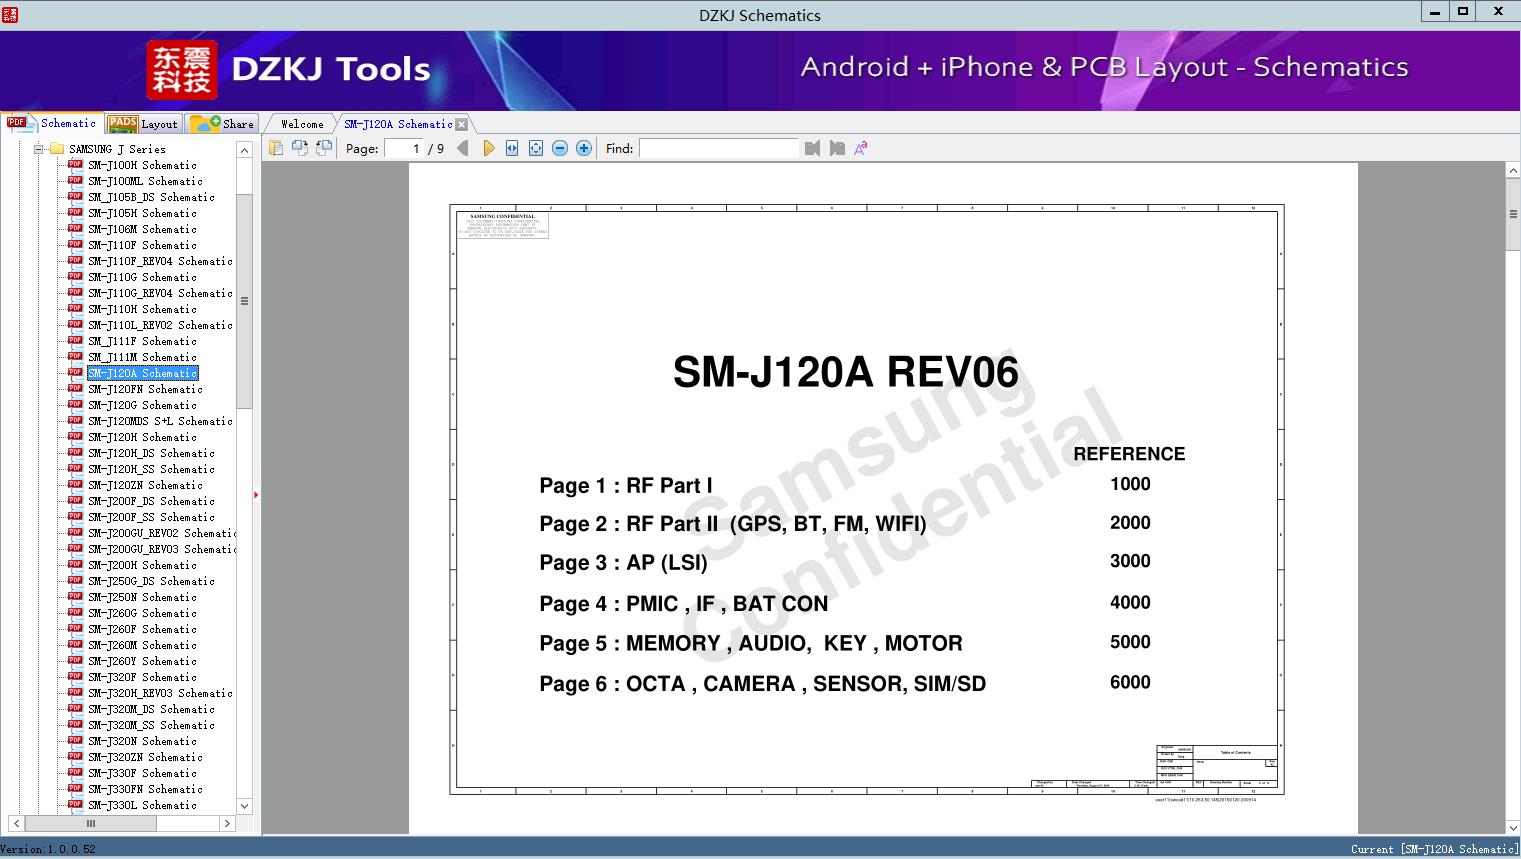Go to the previous page arrow
The width and height of the screenshot is (1521, 859).
point(463,148)
